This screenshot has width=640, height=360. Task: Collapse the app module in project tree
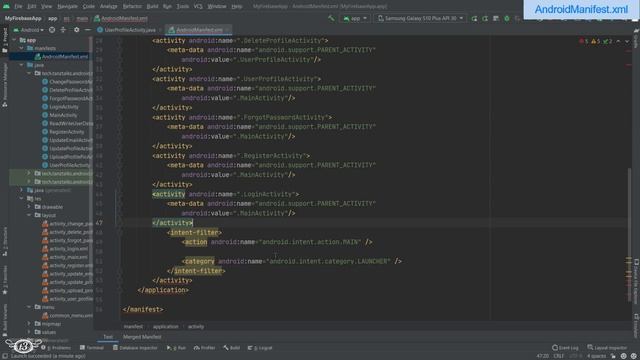tap(15, 40)
